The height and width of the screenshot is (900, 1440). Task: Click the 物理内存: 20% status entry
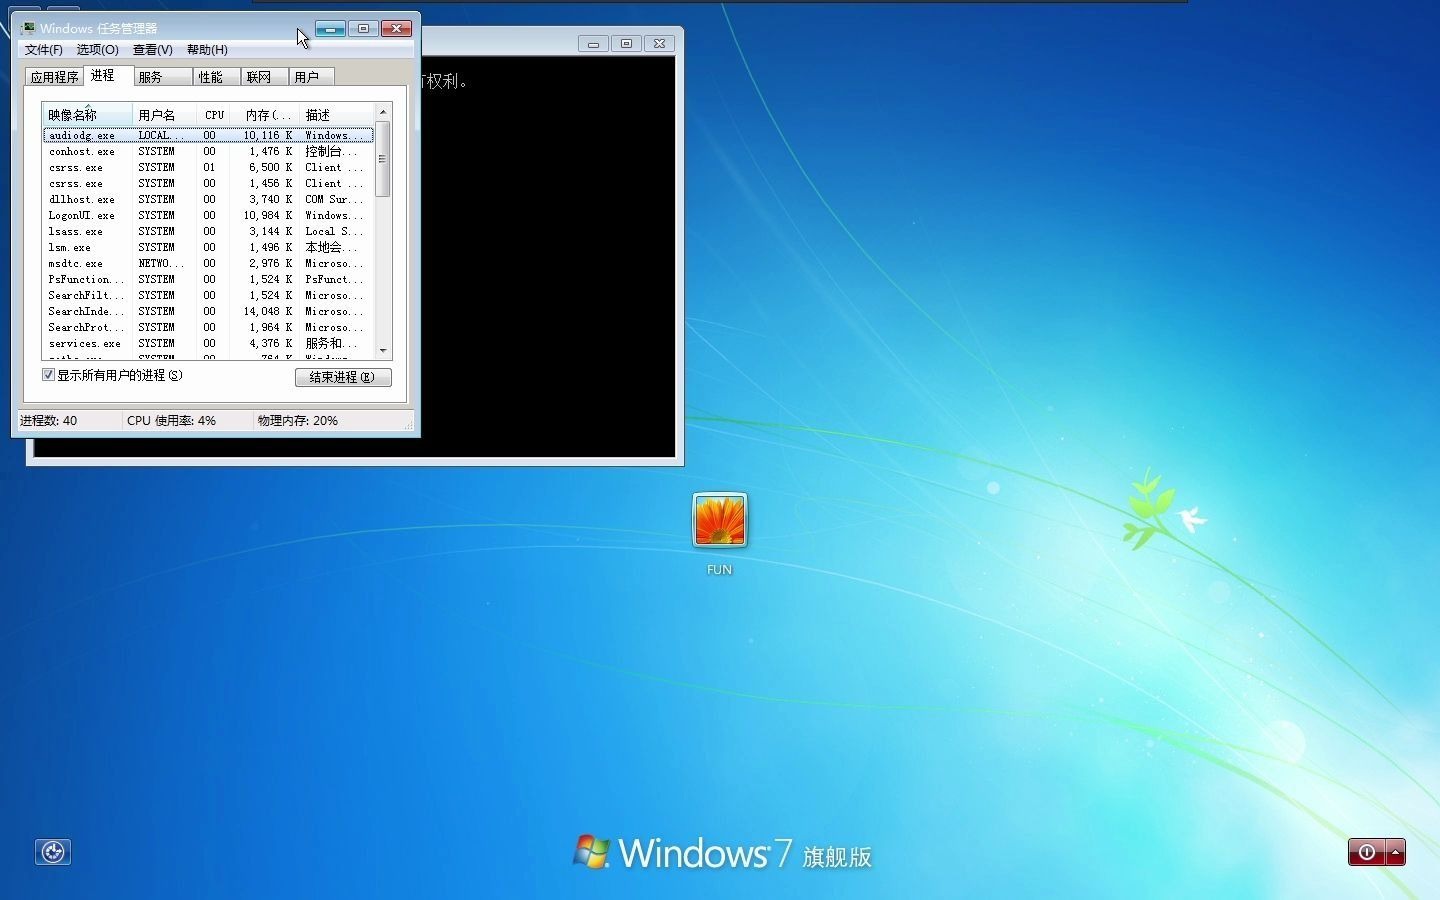coord(298,421)
